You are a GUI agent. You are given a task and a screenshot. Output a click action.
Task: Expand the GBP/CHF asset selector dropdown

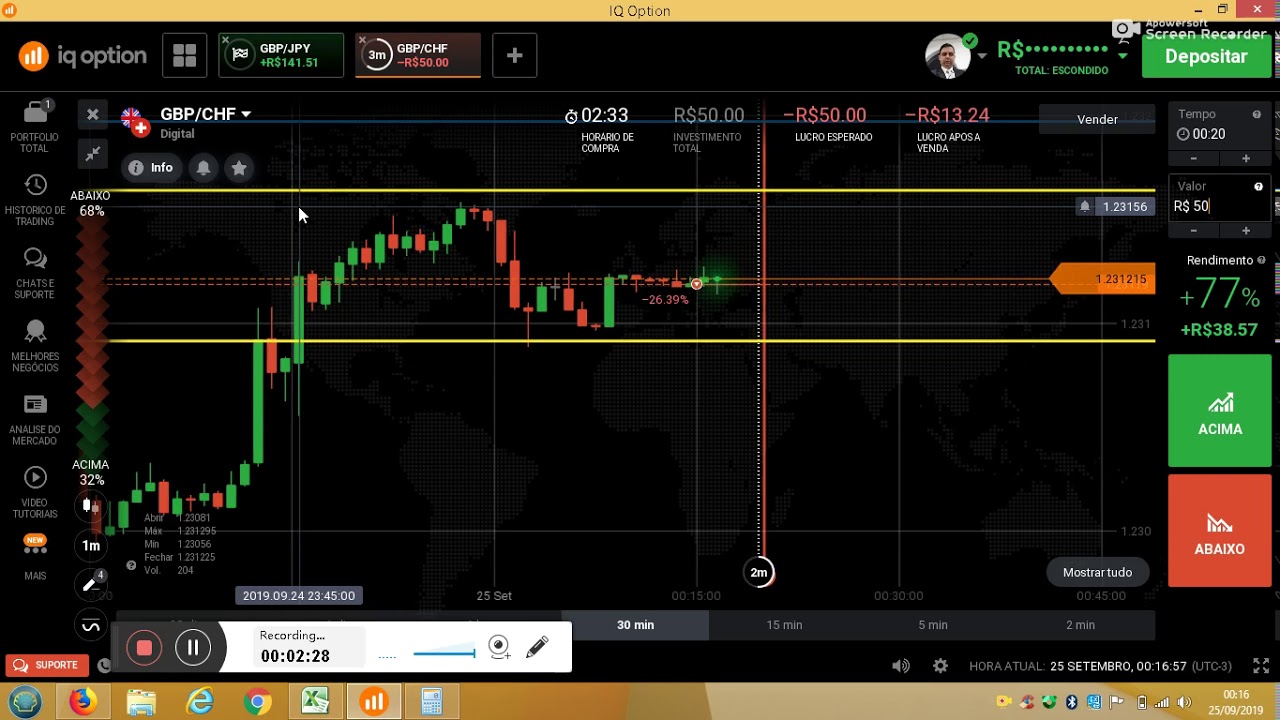pos(205,114)
